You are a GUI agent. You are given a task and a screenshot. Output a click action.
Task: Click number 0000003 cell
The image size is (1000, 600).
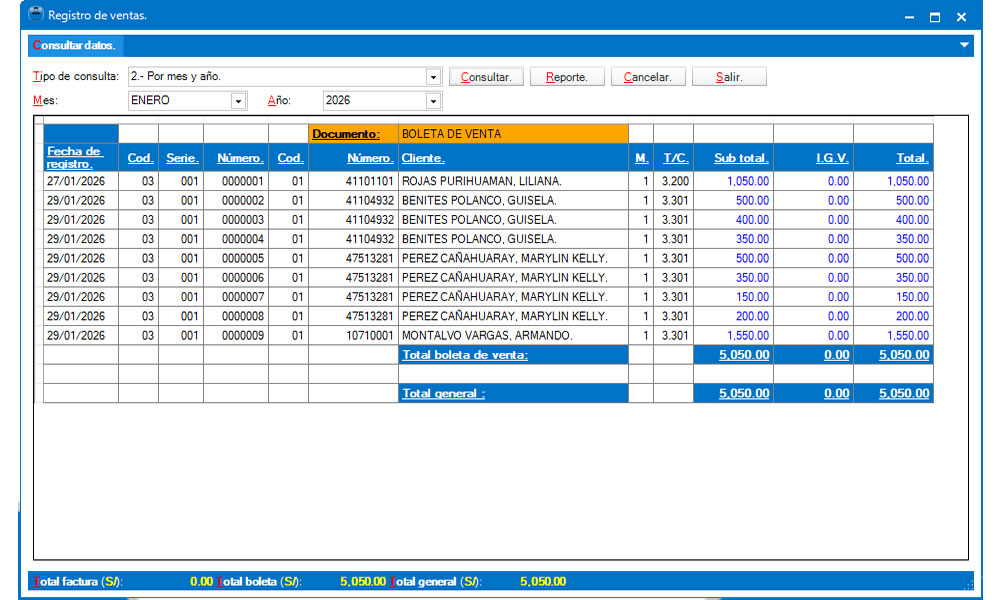(x=236, y=219)
